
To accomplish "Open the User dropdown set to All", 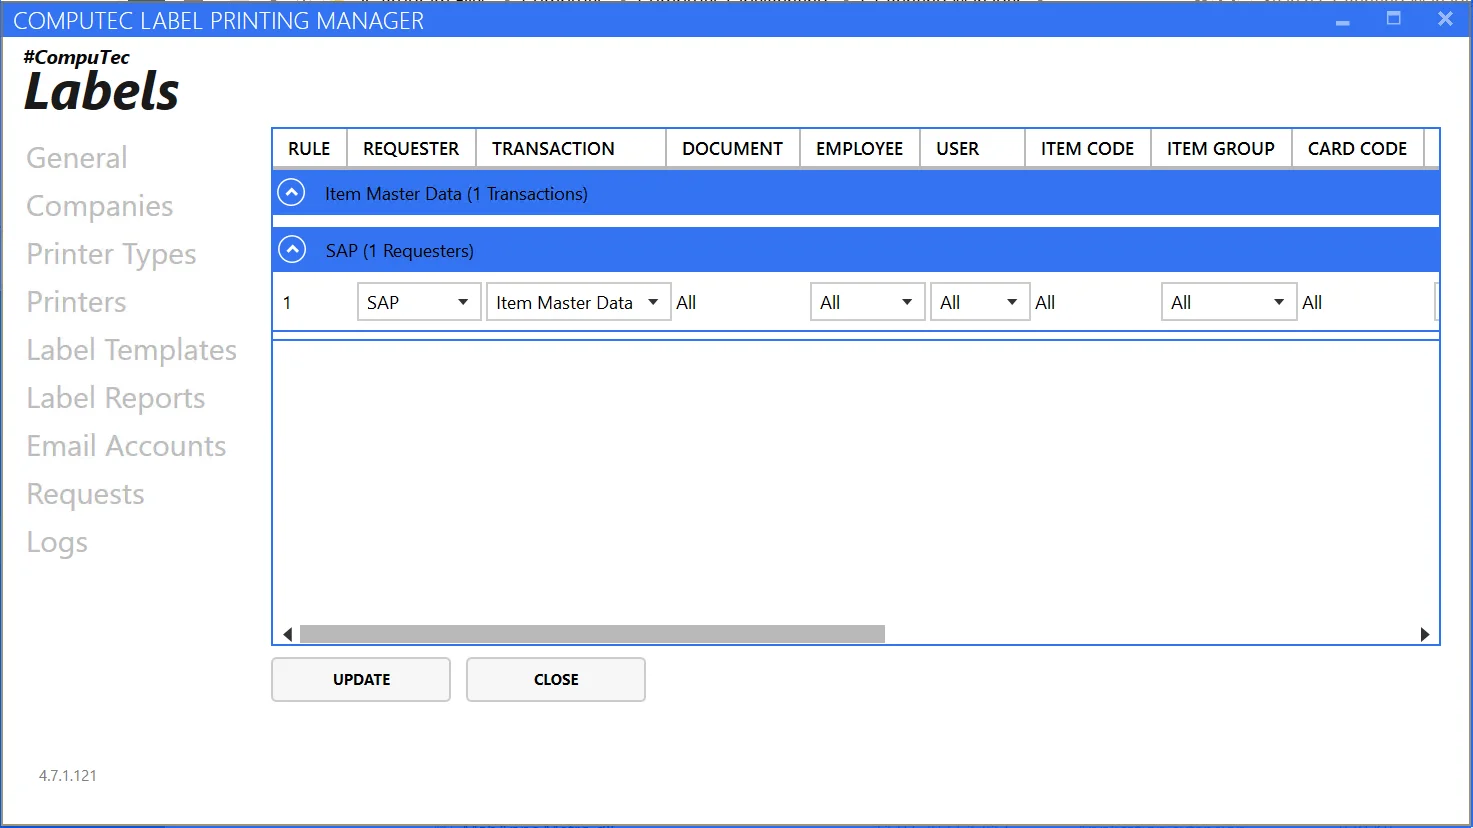I will pos(979,302).
